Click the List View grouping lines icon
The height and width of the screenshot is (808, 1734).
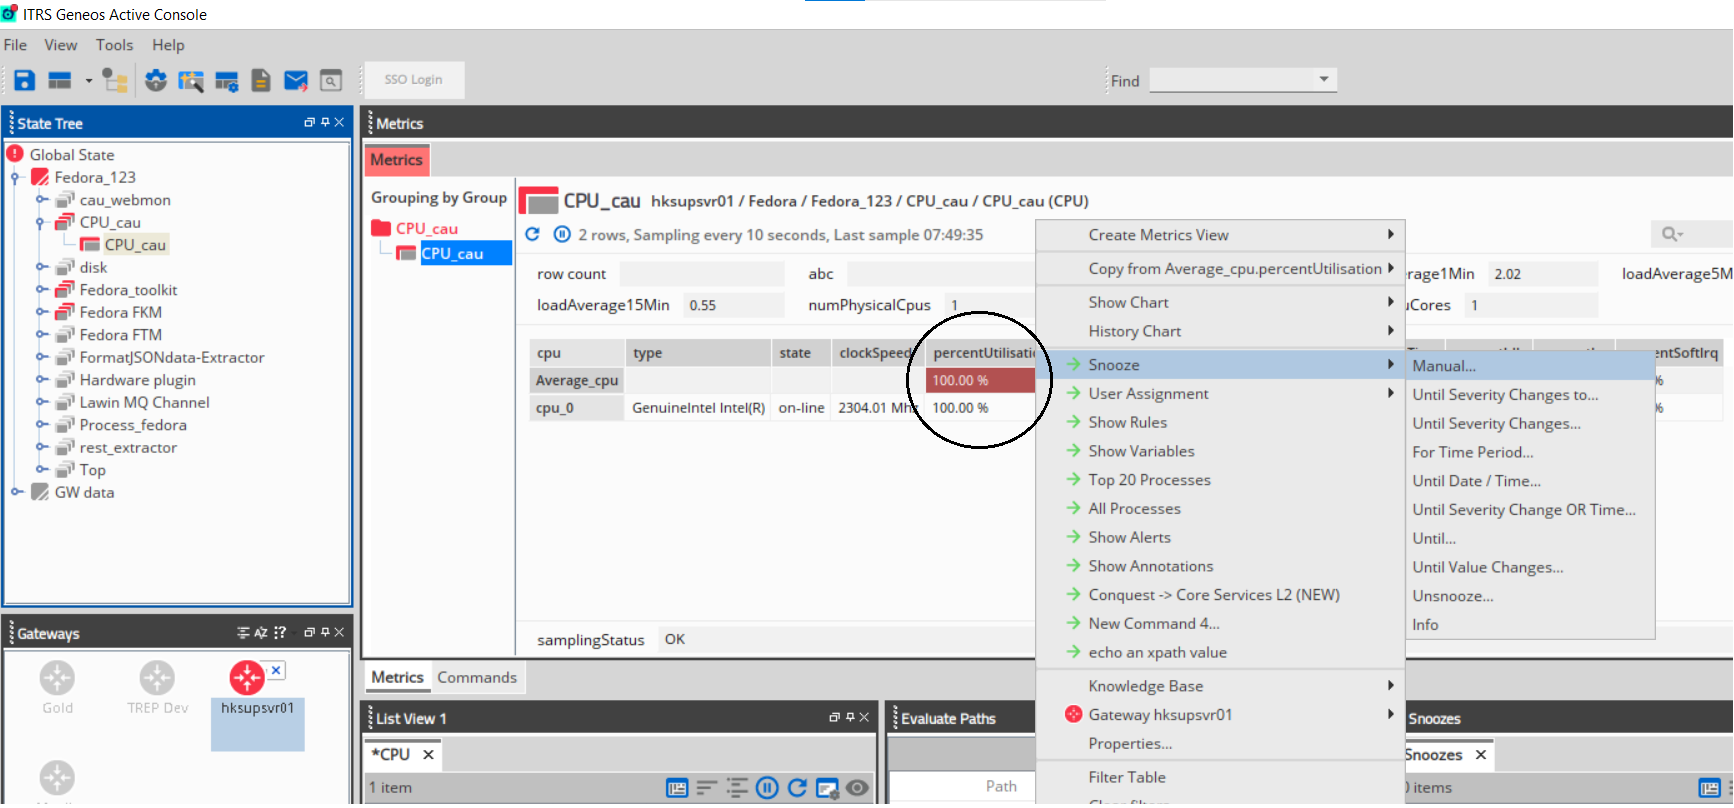(x=737, y=788)
